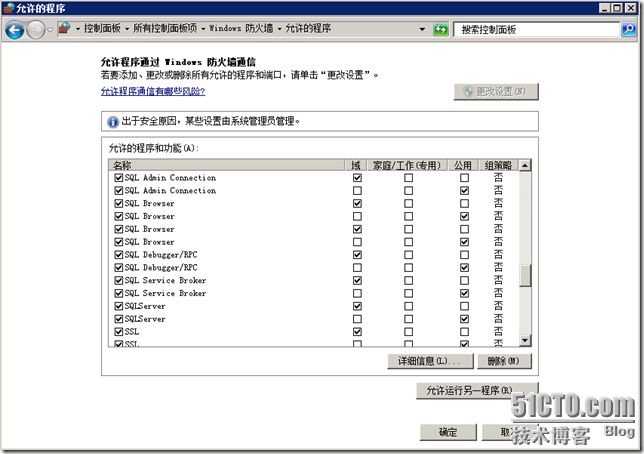This screenshot has width=644, height=454.
Task: Click 允许运行另一程序(R) button
Action: [476, 391]
